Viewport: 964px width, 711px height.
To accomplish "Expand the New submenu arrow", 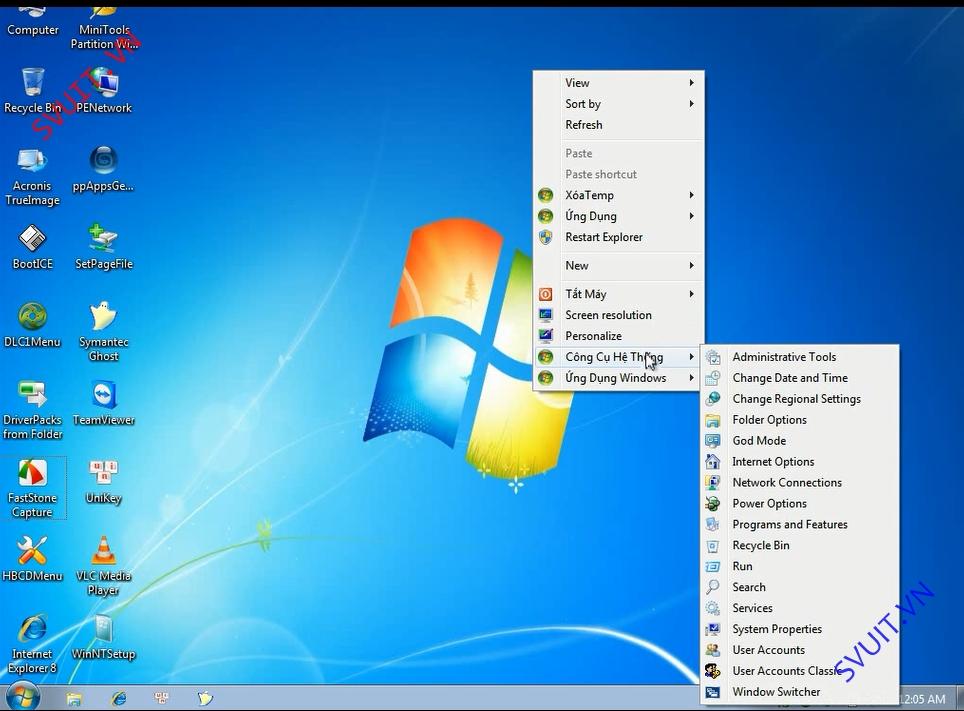I will [x=692, y=265].
